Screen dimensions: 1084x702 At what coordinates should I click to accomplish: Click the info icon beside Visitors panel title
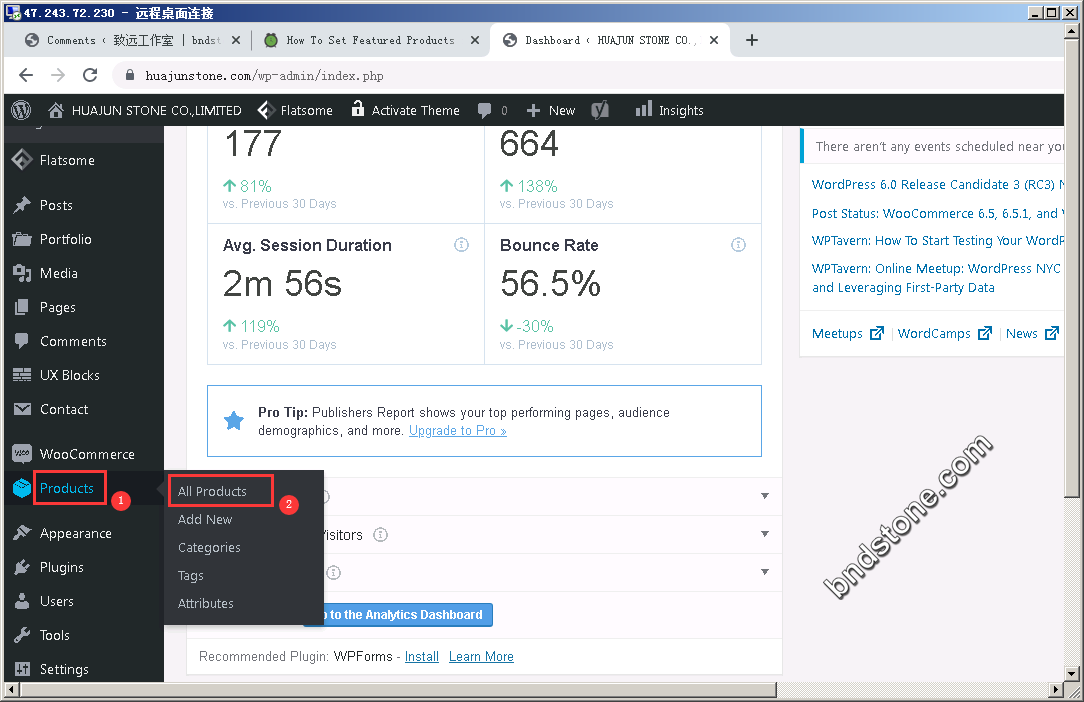click(380, 535)
